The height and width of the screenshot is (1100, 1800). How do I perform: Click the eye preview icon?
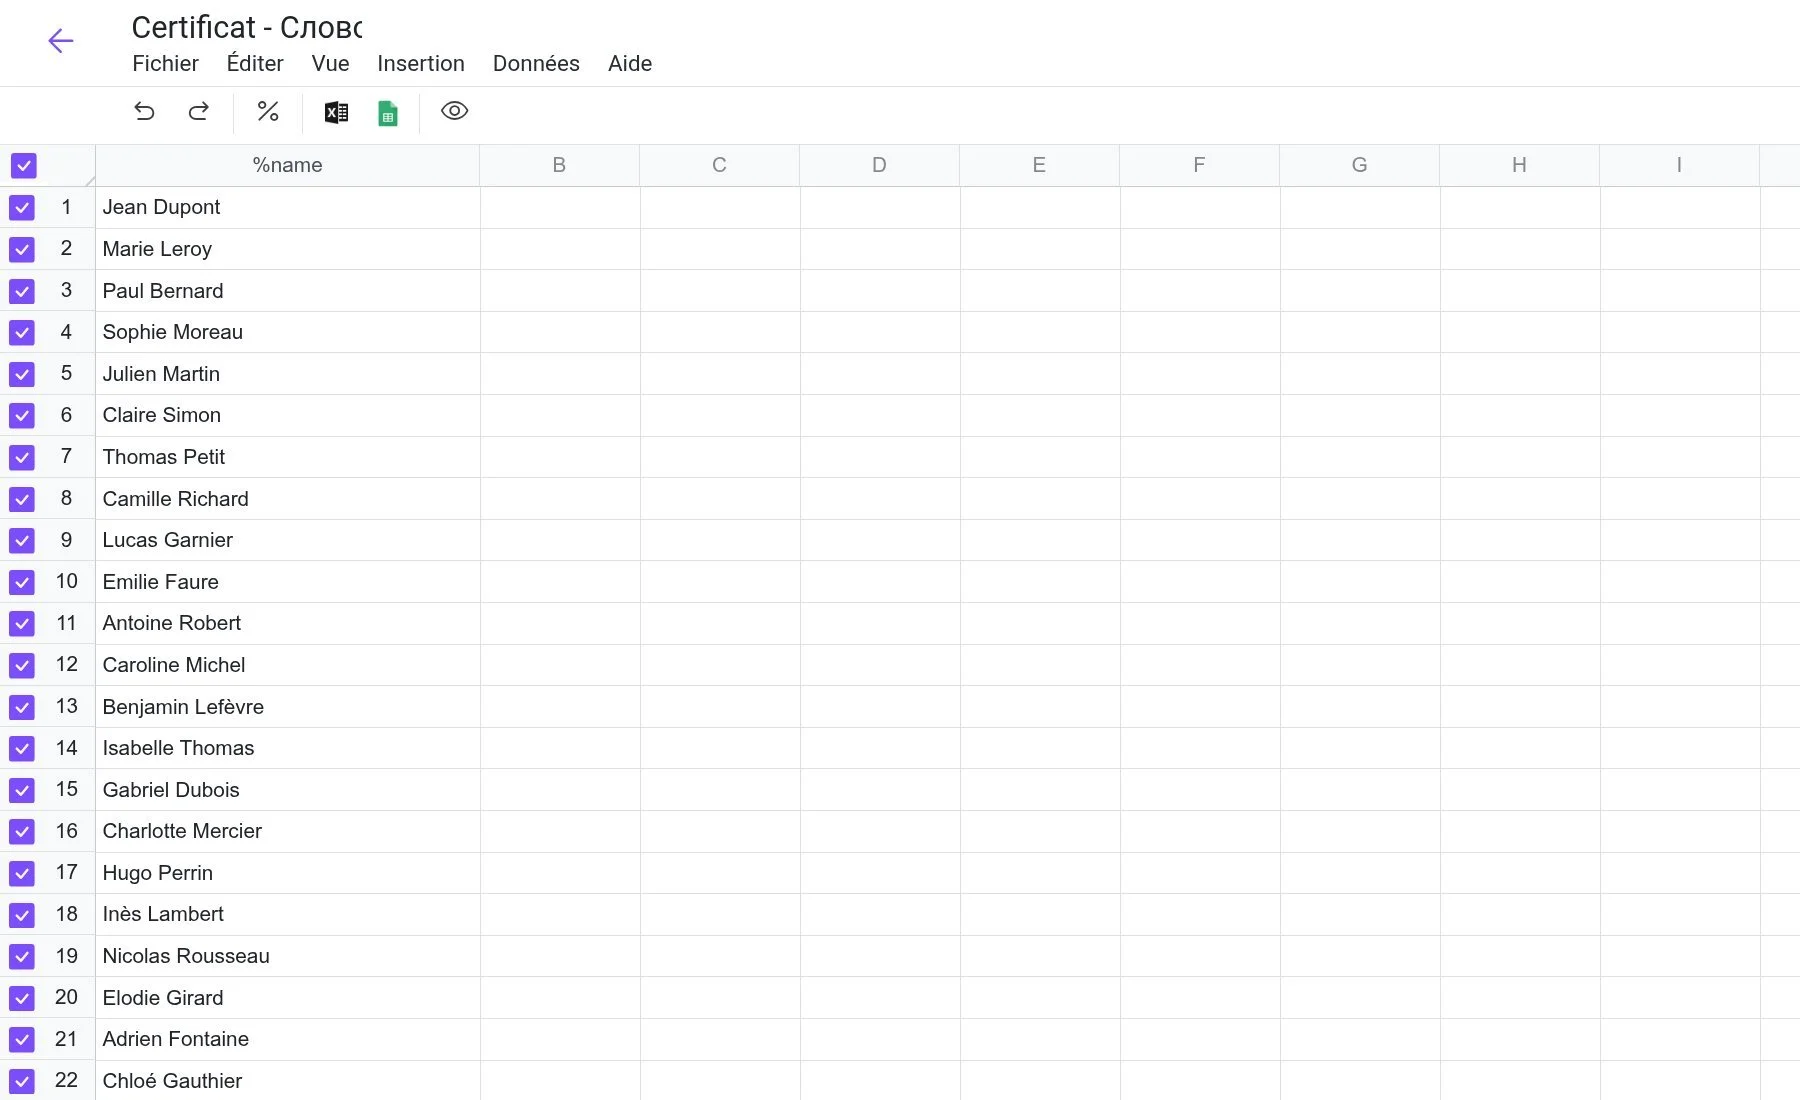[454, 111]
